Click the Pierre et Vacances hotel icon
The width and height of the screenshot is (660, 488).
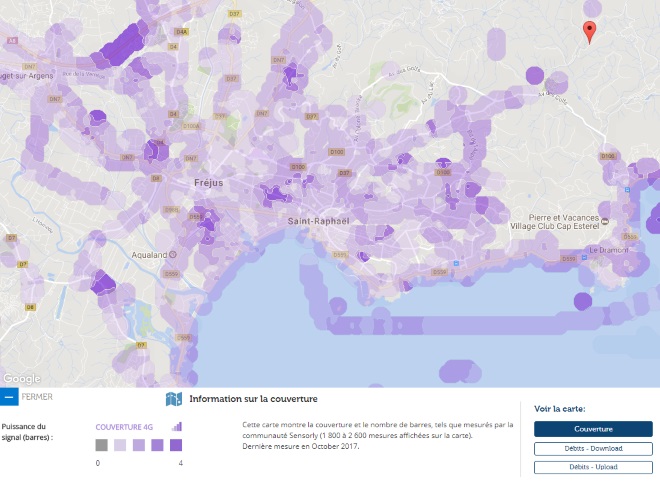(605, 220)
